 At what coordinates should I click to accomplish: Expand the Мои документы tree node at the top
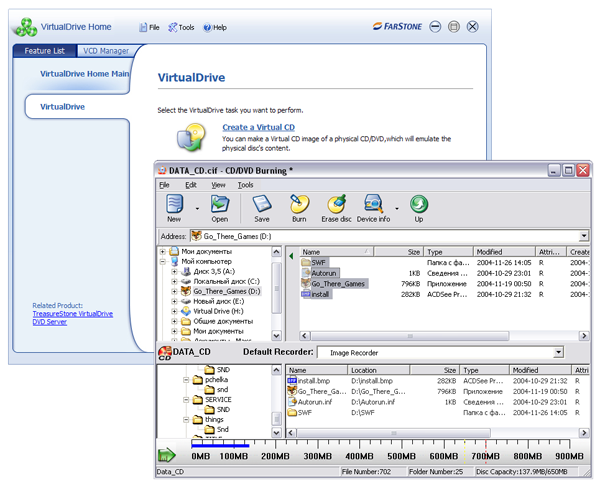pyautogui.click(x=163, y=251)
